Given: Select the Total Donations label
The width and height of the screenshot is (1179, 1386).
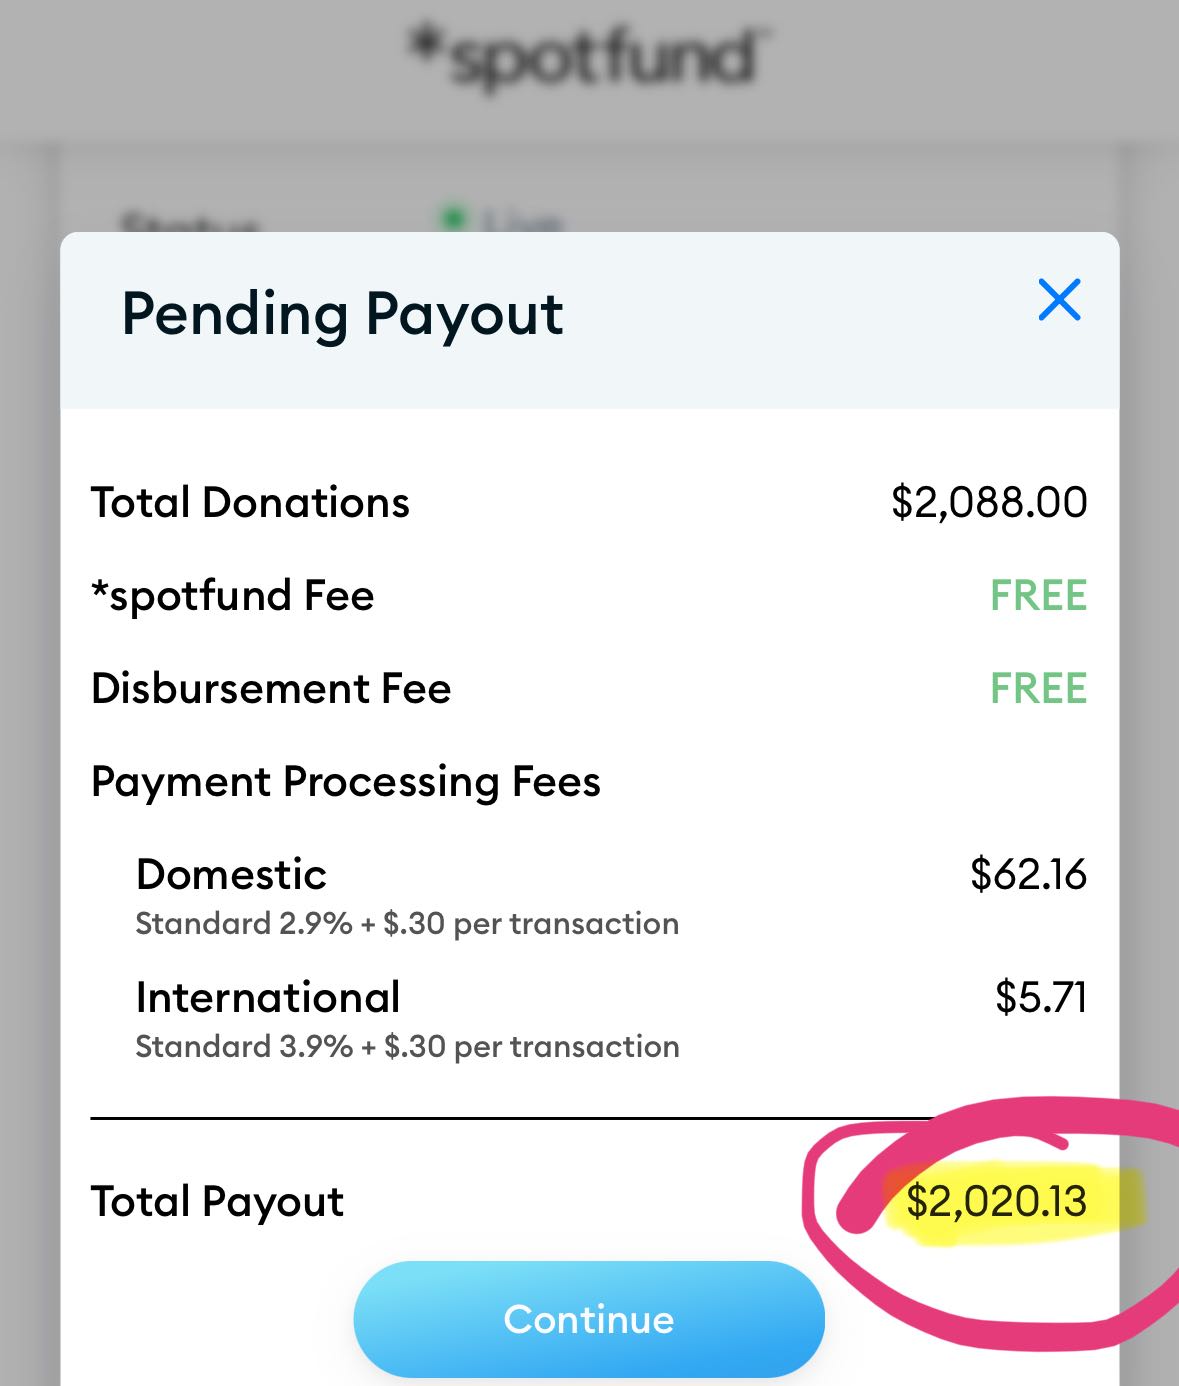Looking at the screenshot, I should 250,502.
